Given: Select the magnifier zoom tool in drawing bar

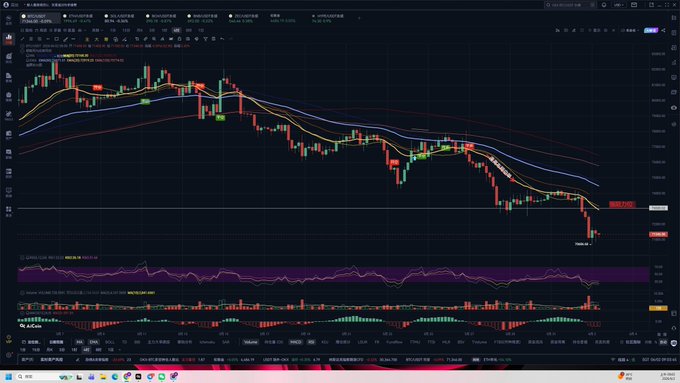Looking at the screenshot, I should click(x=154, y=39).
